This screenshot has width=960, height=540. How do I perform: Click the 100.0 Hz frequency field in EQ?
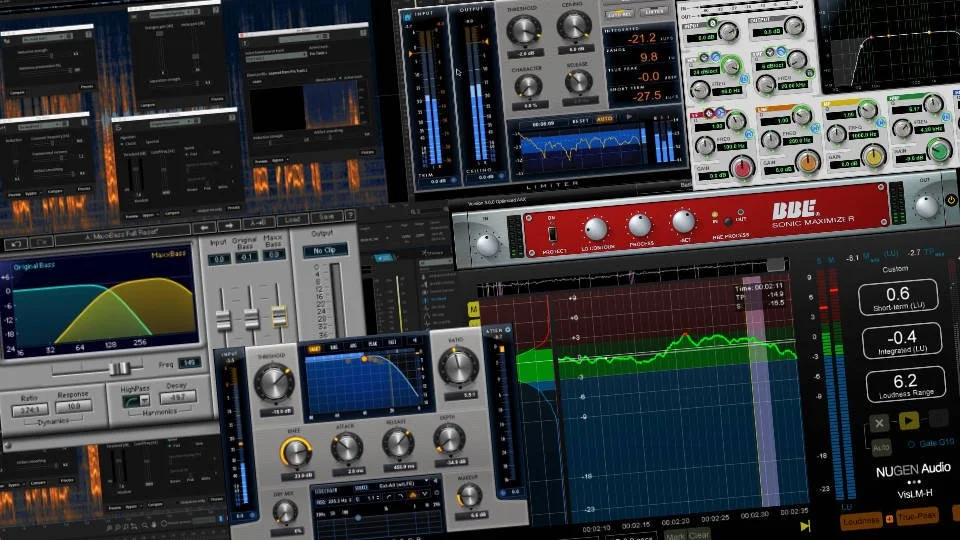point(730,147)
